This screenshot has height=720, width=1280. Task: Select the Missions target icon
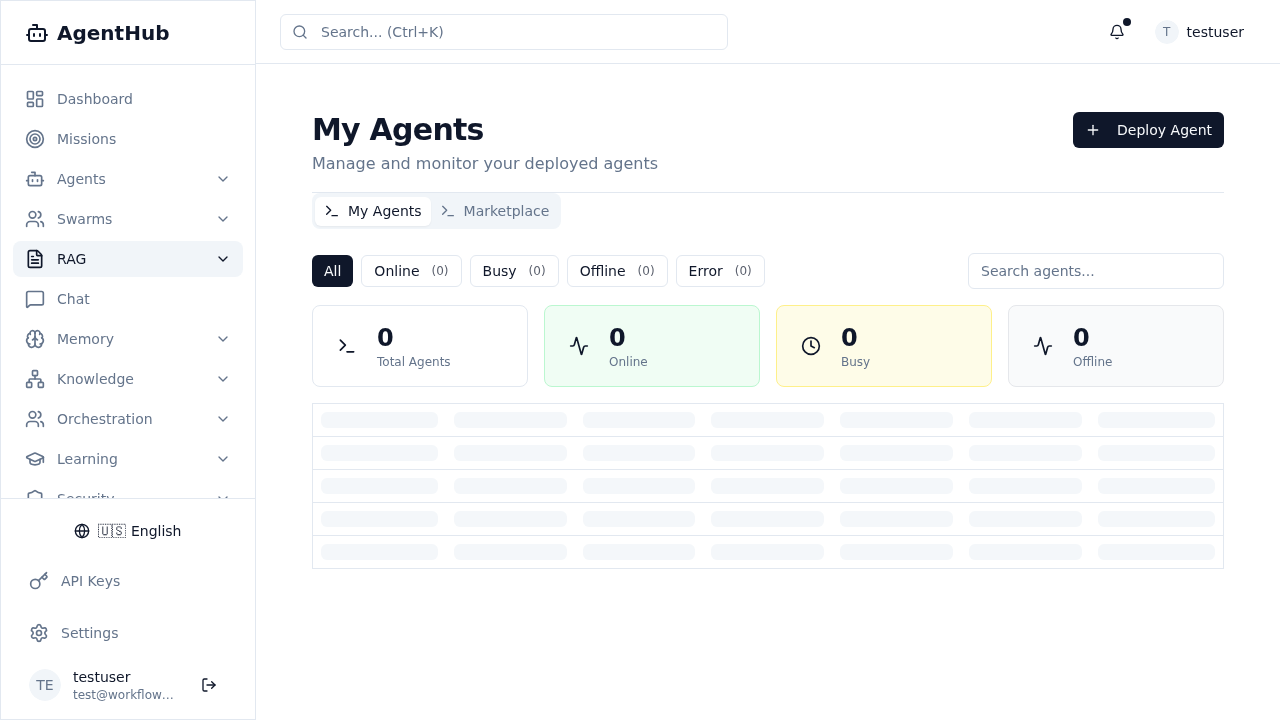tap(35, 139)
